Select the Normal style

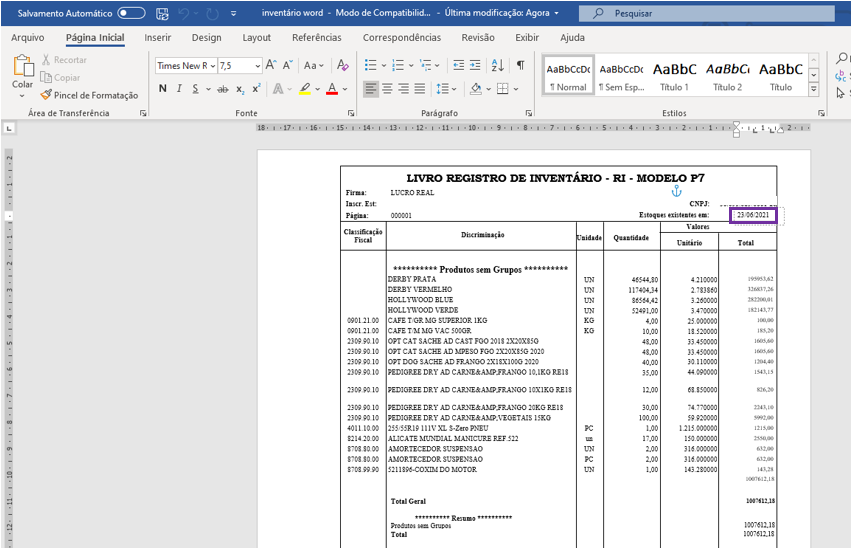pos(568,76)
